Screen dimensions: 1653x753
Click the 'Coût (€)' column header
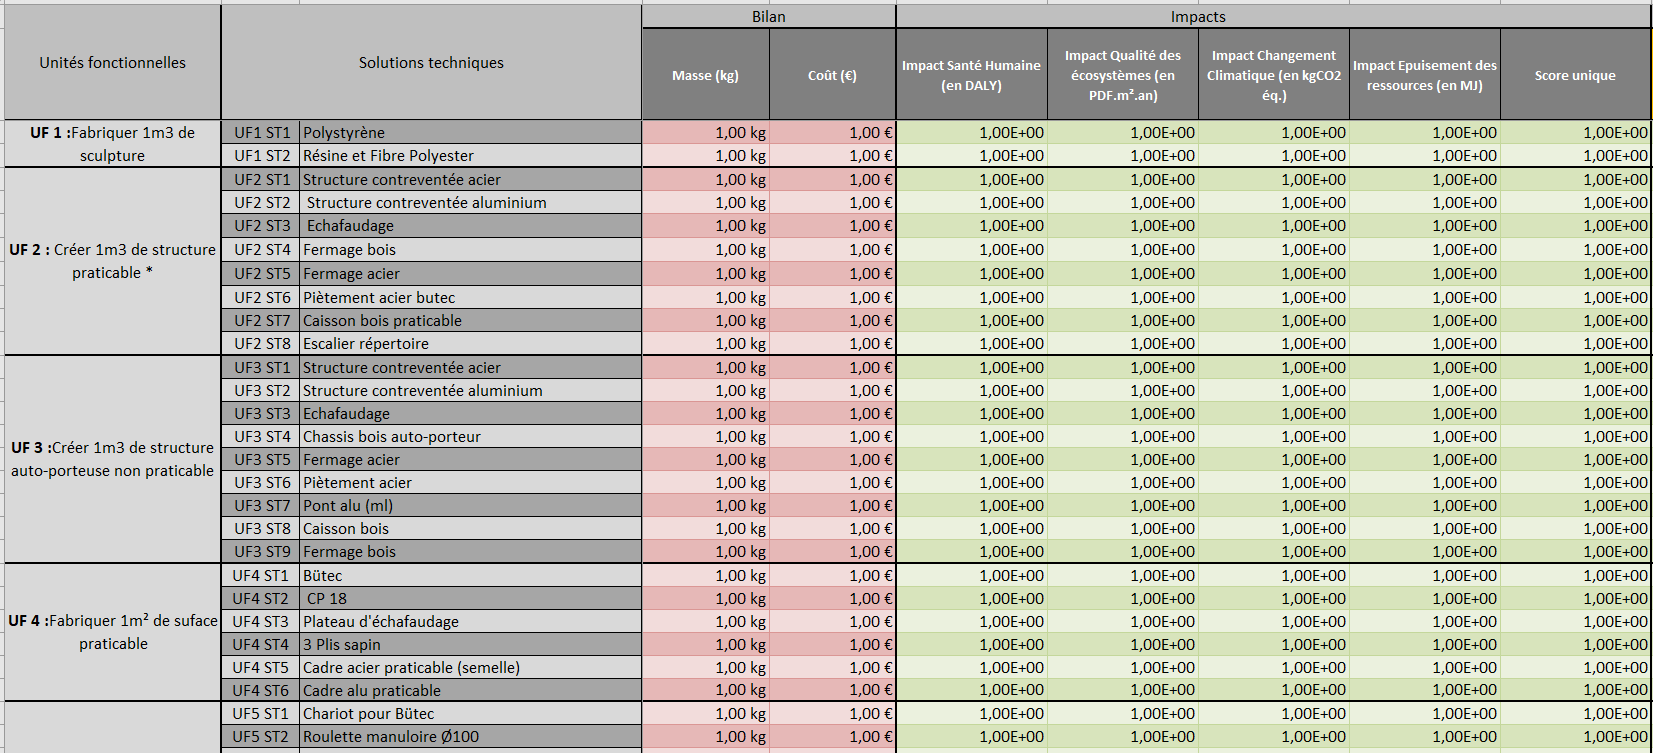pos(832,76)
